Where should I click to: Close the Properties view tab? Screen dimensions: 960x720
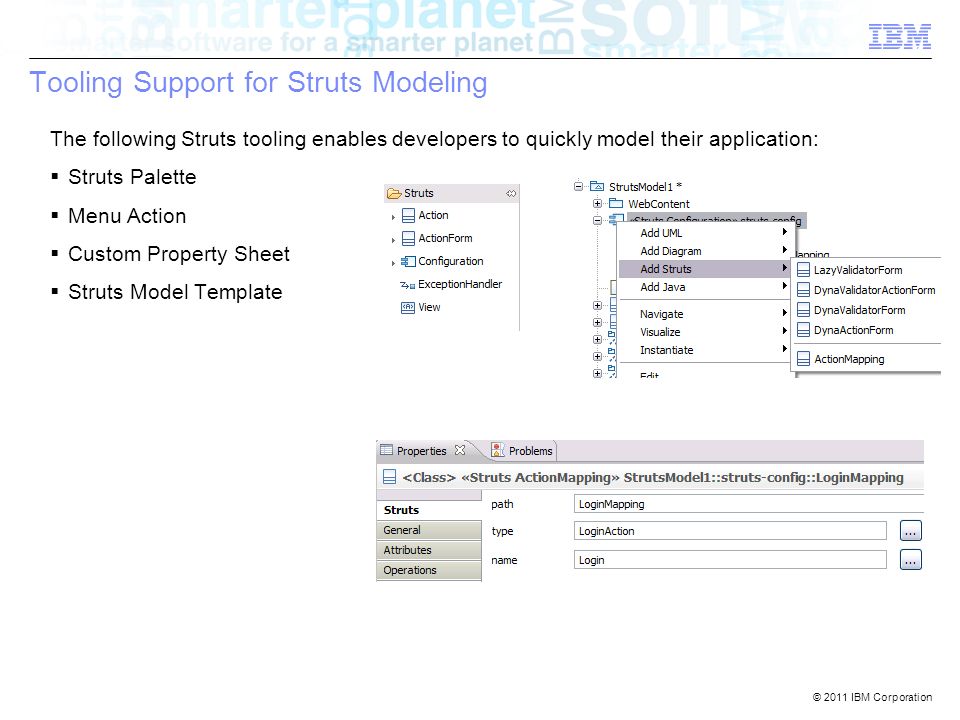[460, 450]
